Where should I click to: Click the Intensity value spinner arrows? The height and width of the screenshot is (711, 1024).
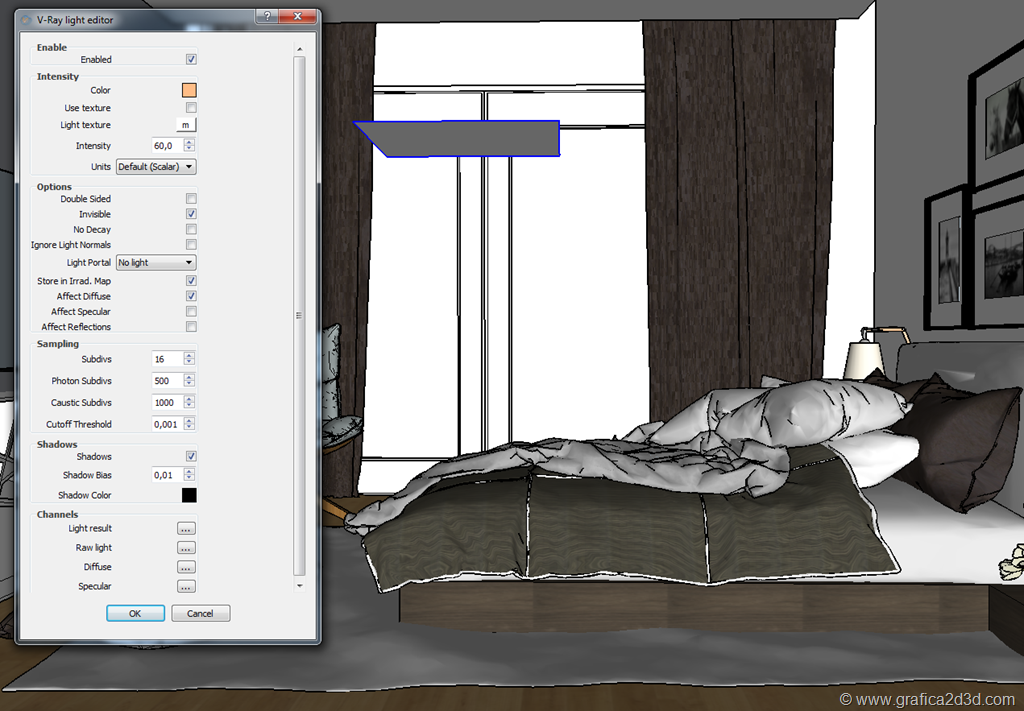point(189,146)
